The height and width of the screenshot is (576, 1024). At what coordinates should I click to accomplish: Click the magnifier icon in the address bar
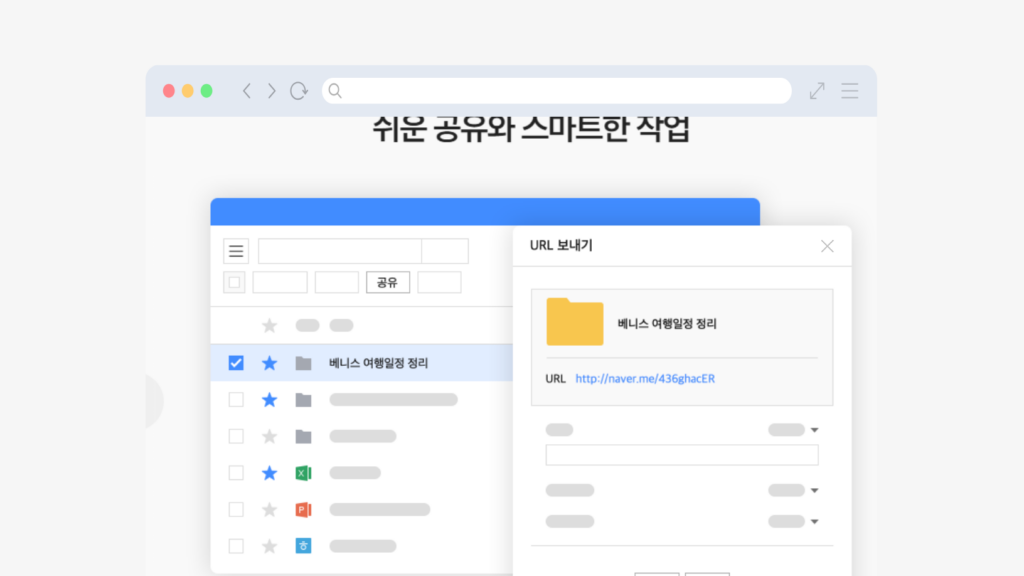click(x=334, y=90)
